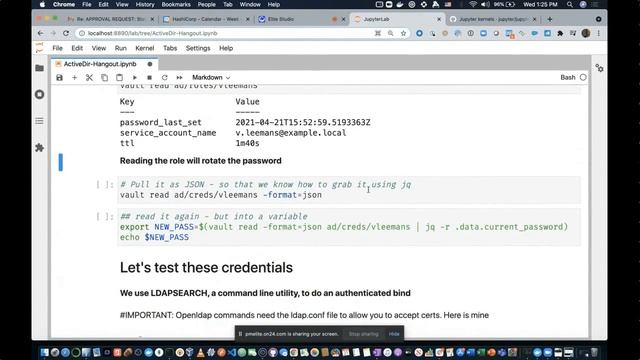Open the Table of Contents sidebar panel
This screenshot has height=360, width=640.
40,121
